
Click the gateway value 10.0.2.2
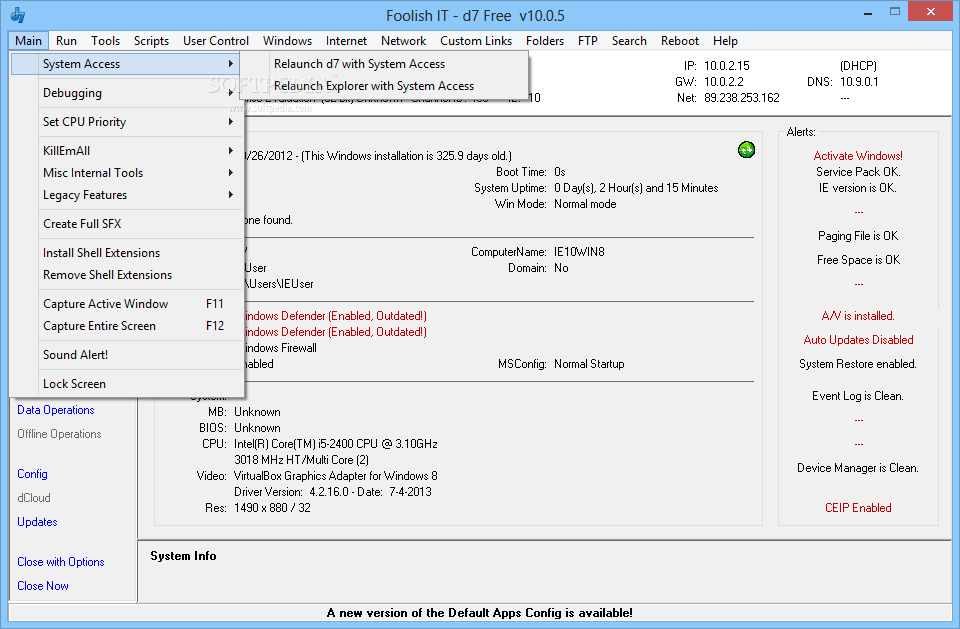click(724, 81)
